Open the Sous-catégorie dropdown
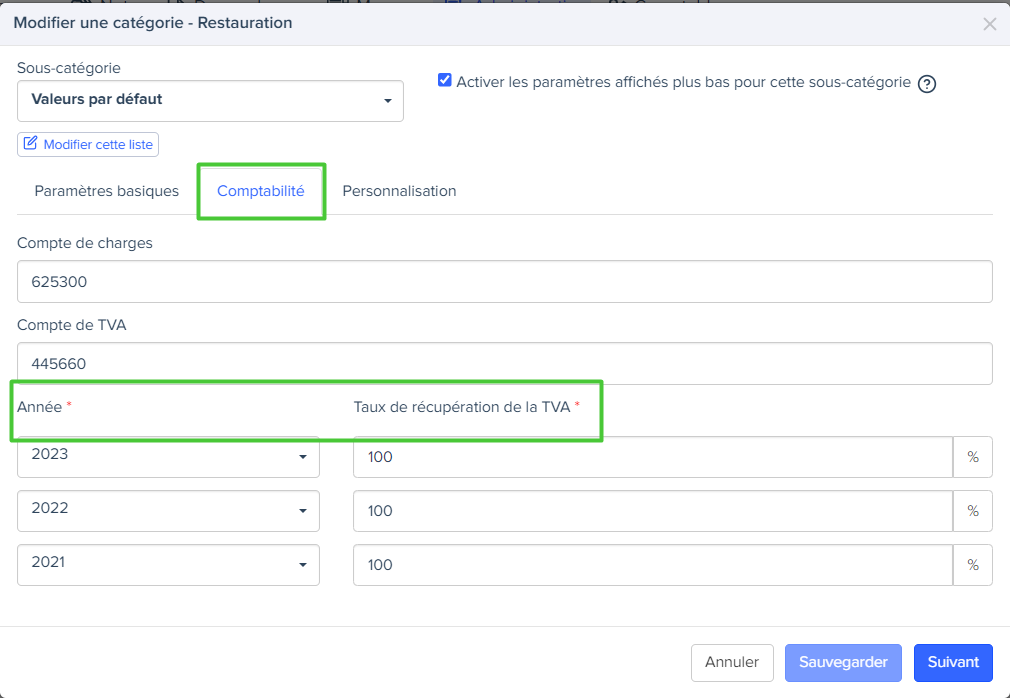The height and width of the screenshot is (698, 1010). point(210,100)
